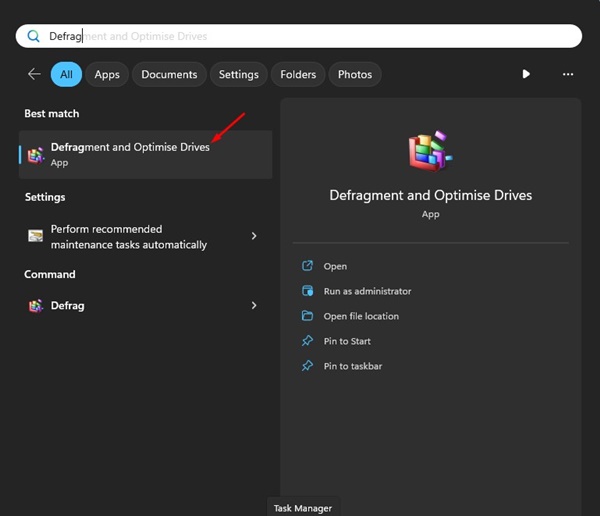Click the Open file location folder icon

[x=307, y=316]
